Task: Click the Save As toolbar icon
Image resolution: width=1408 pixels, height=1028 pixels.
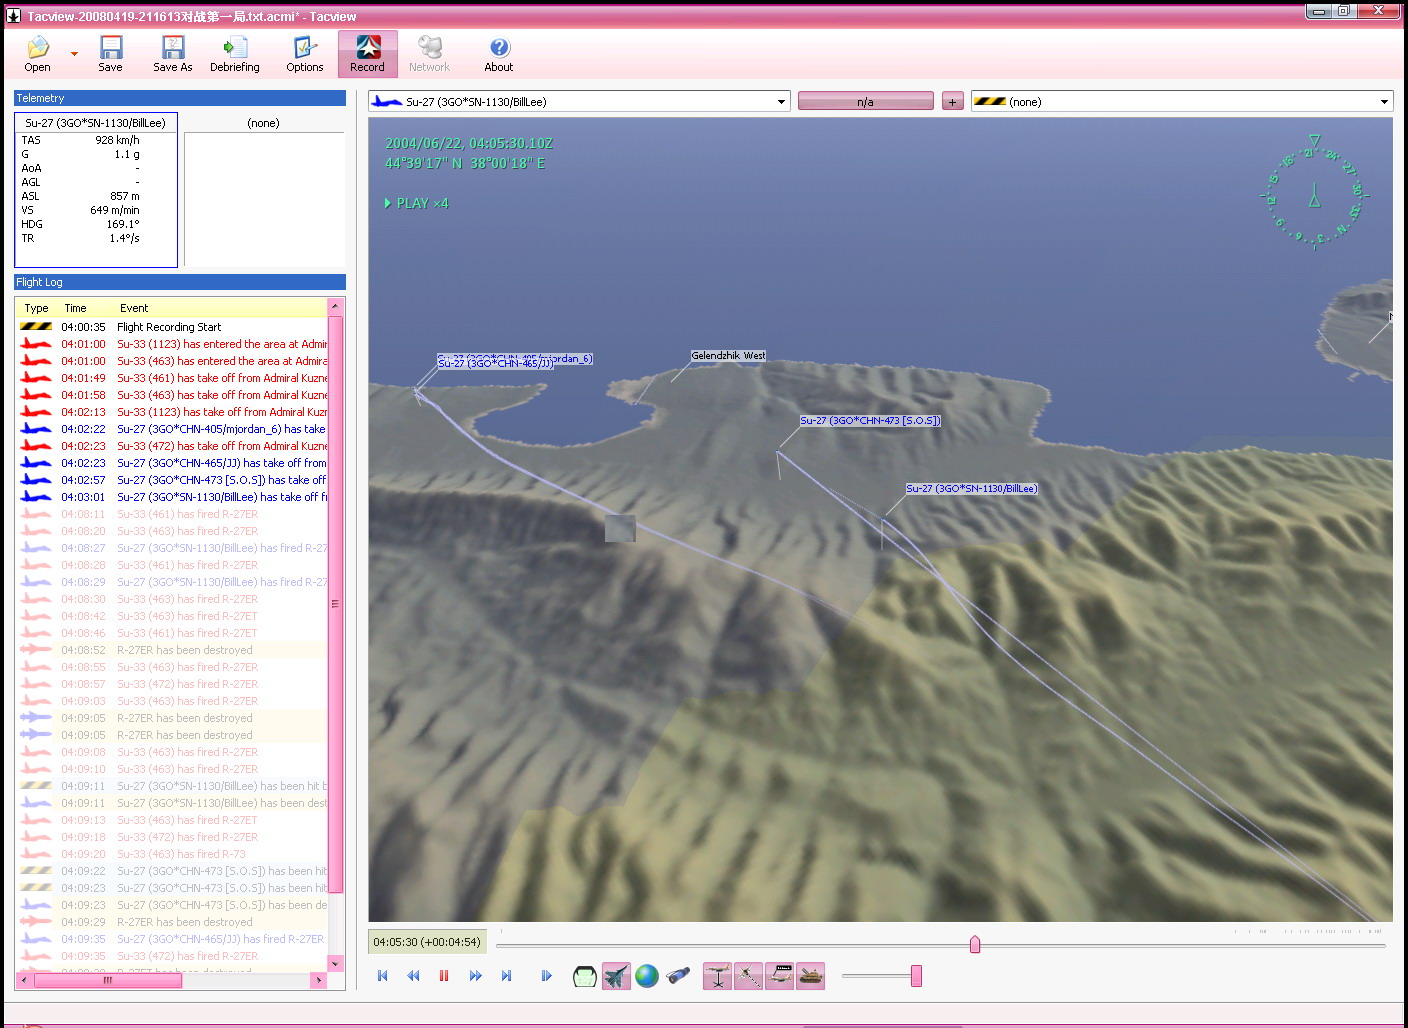Action: (x=172, y=54)
